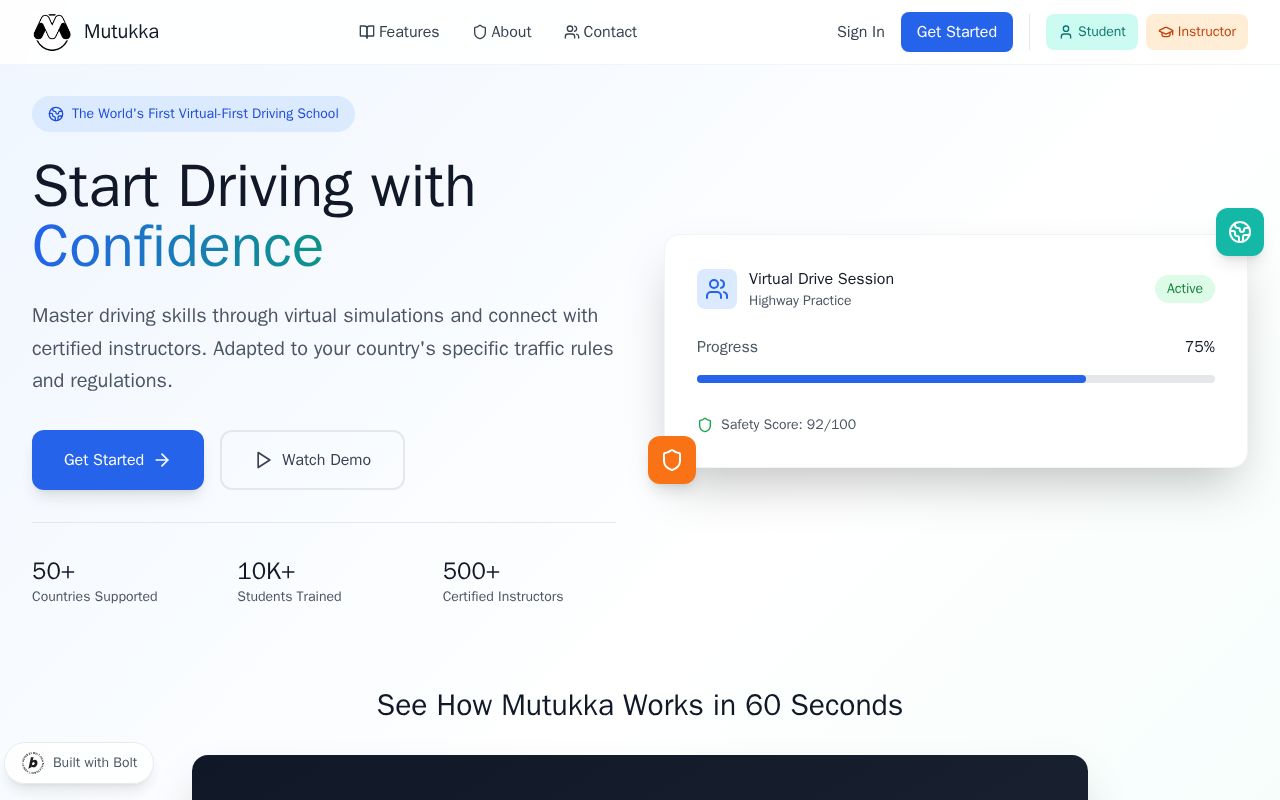Viewport: 1280px width, 800px height.
Task: Click the session progress bar
Action: (x=956, y=379)
